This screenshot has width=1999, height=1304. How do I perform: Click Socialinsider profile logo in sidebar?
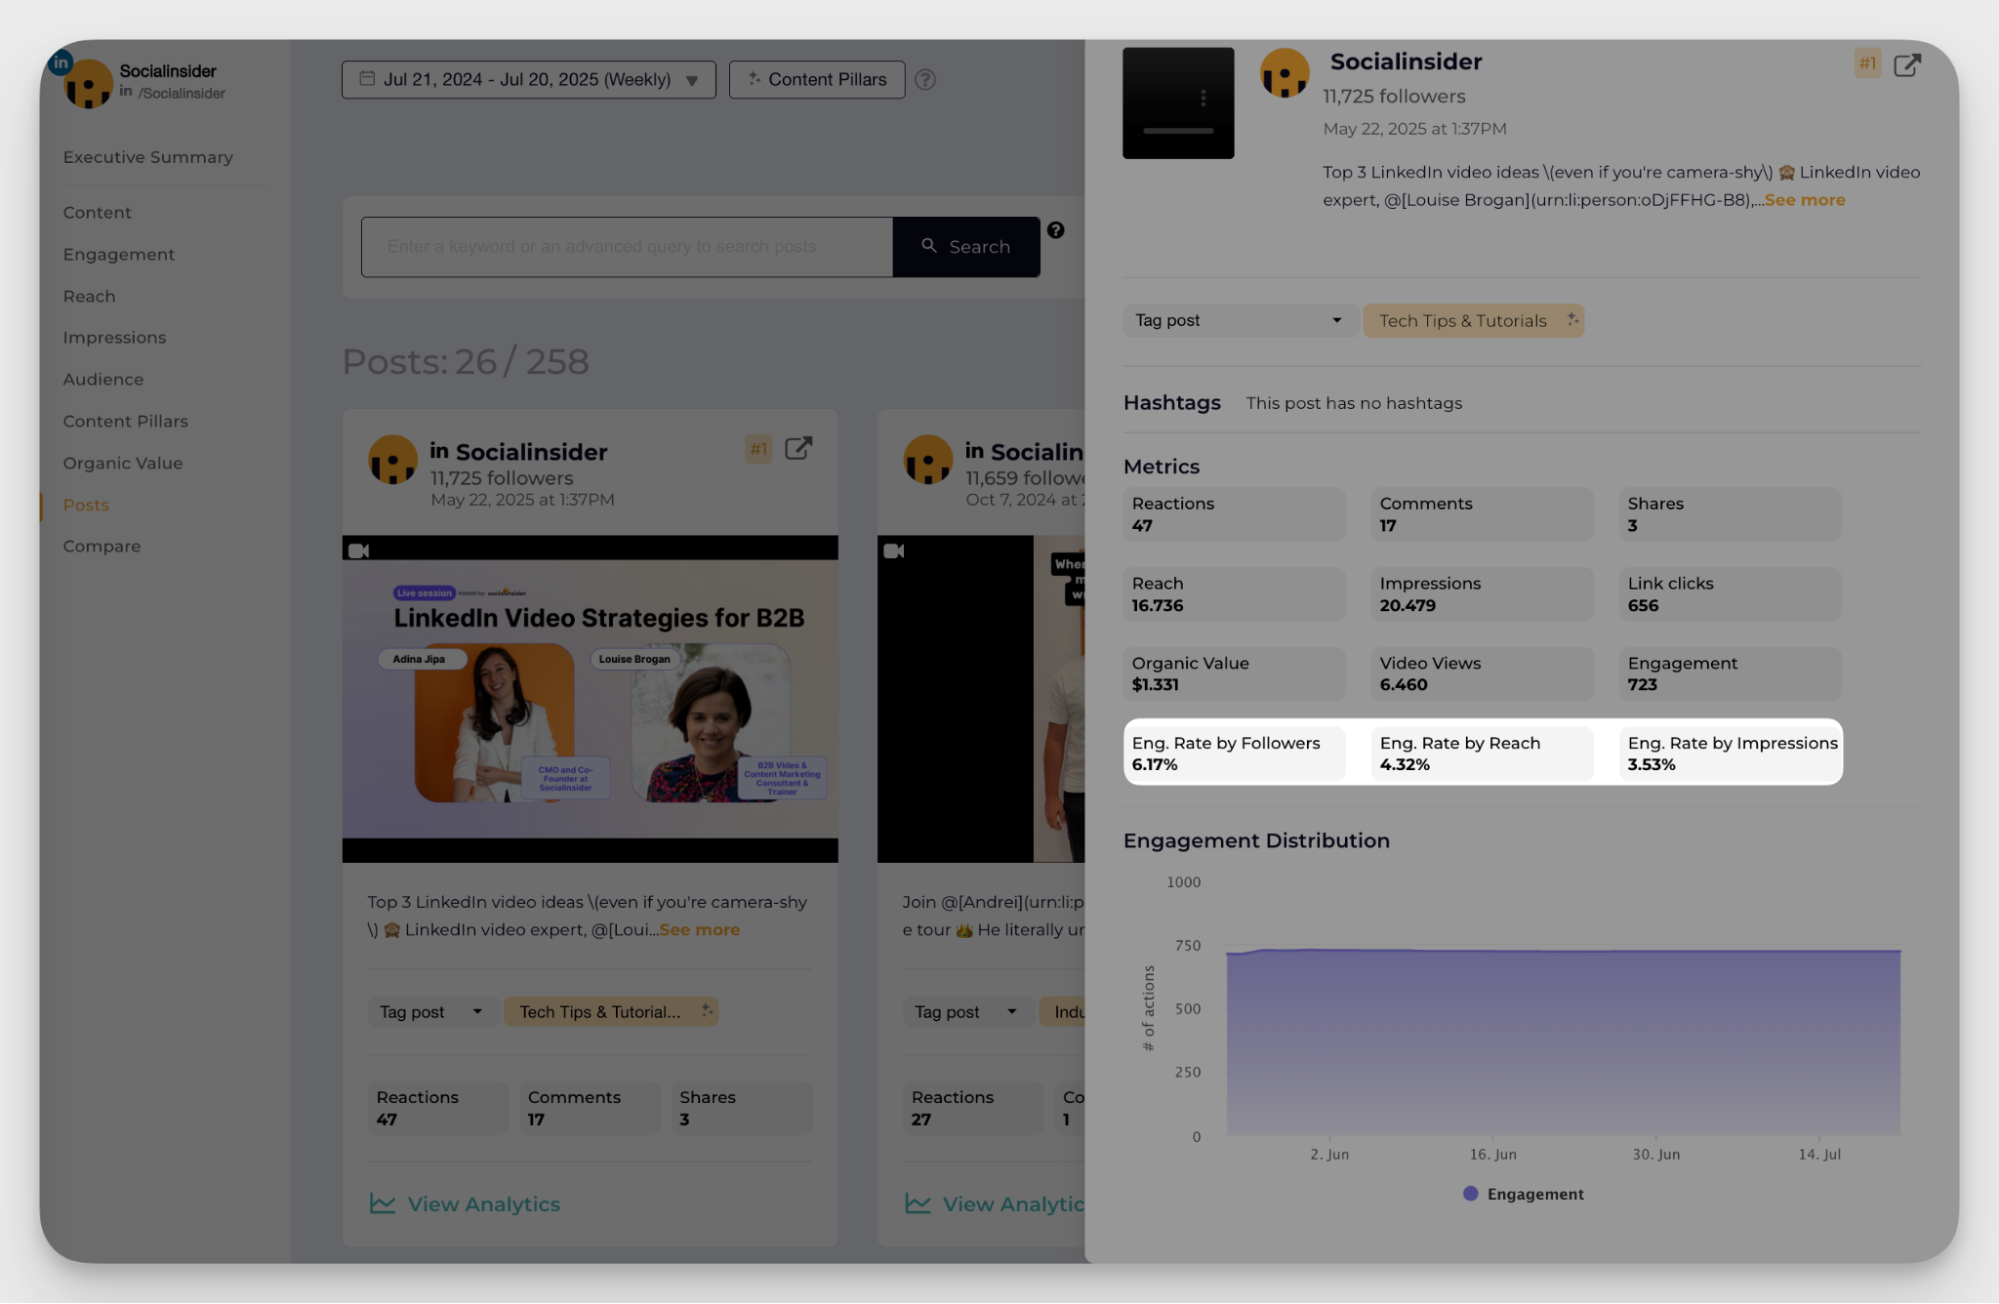87,83
